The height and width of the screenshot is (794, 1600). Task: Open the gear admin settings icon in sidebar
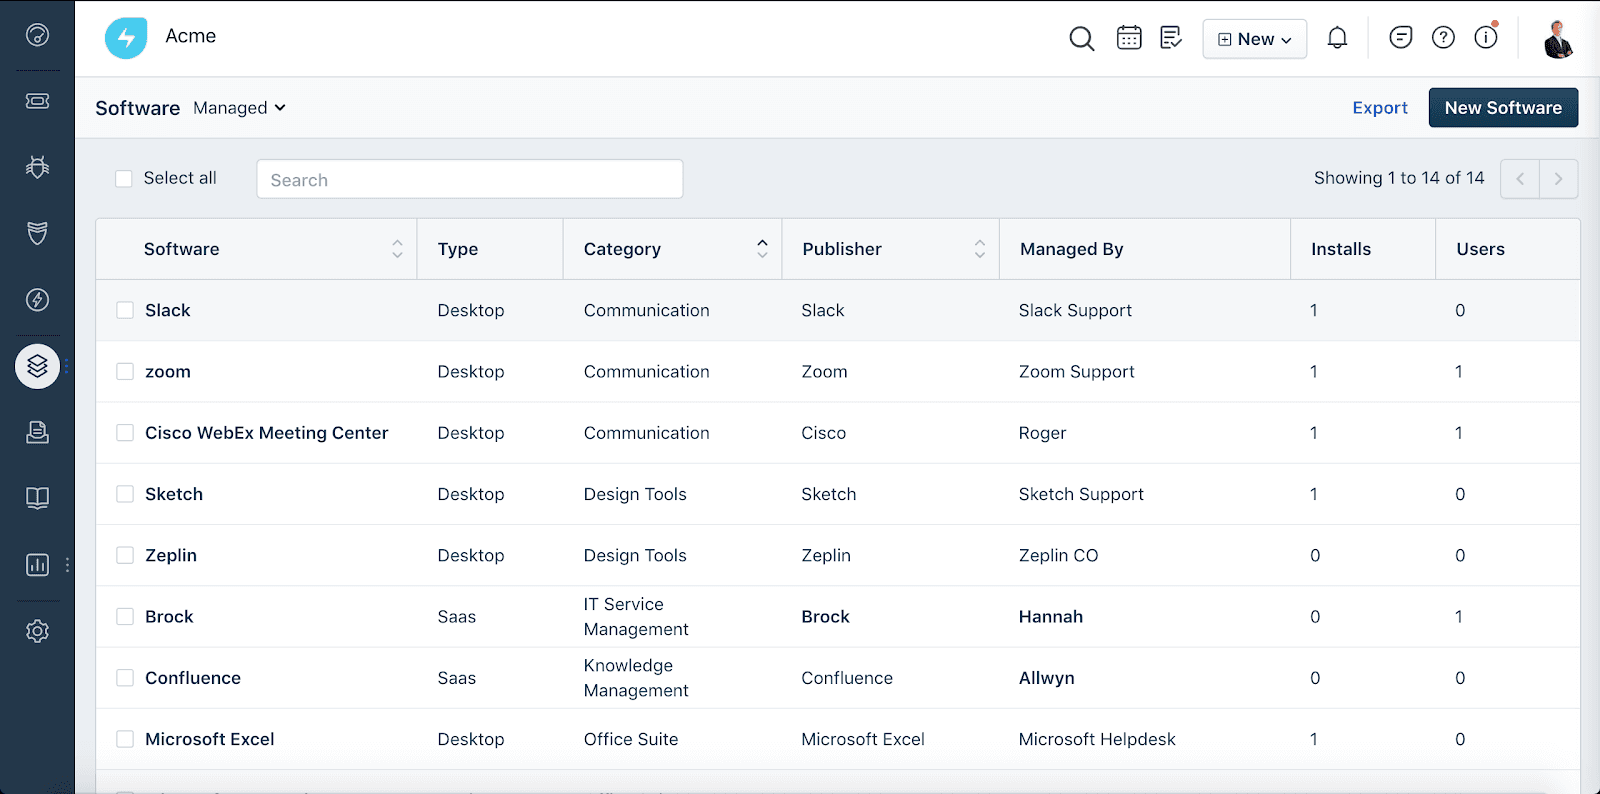pyautogui.click(x=37, y=631)
